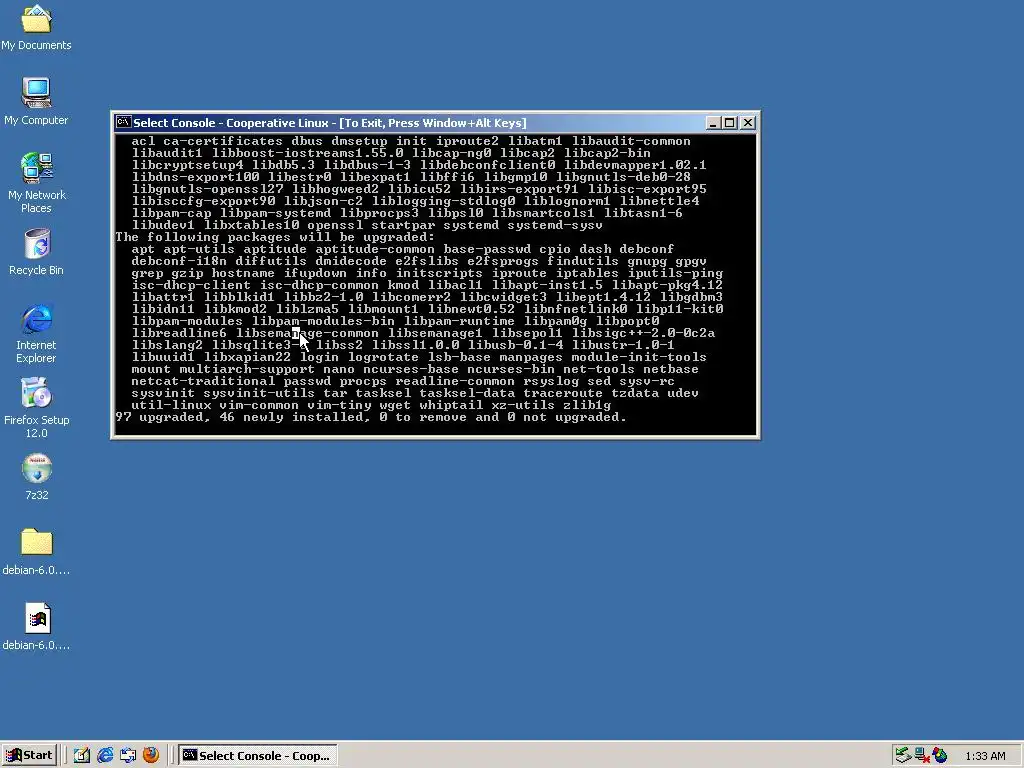Image resolution: width=1024 pixels, height=768 pixels.
Task: Launch Internet Explorer from the quick launch bar
Action: (104, 755)
